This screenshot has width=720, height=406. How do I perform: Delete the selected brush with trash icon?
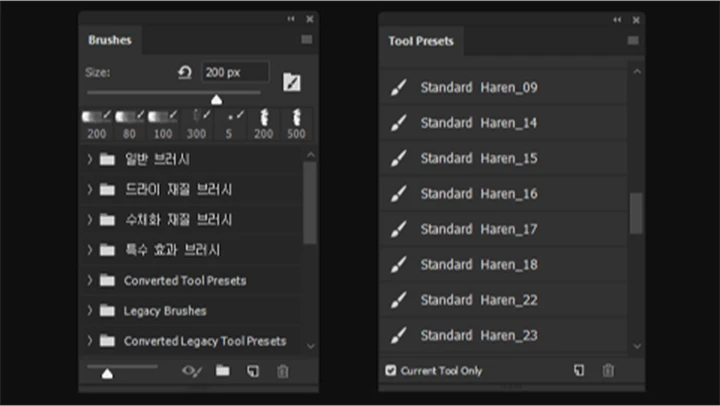tap(283, 371)
